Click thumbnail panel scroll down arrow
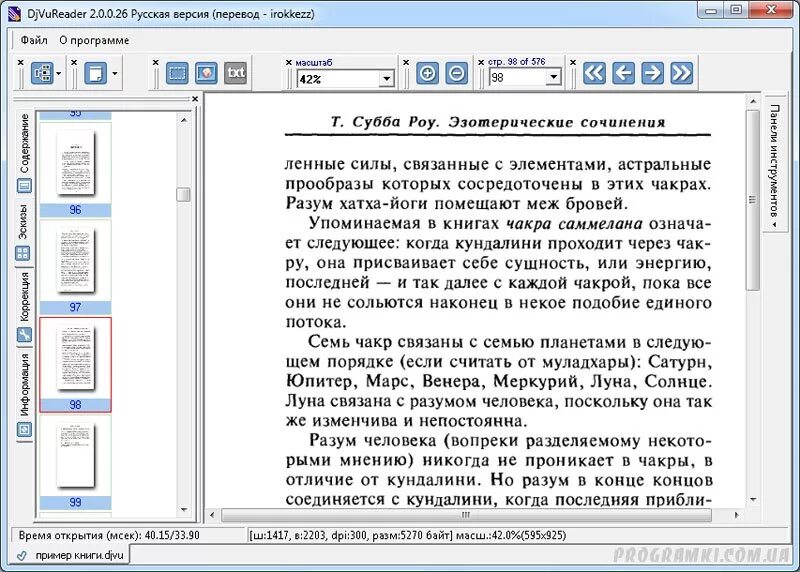Screen dimensions: 800x572 pos(184,509)
